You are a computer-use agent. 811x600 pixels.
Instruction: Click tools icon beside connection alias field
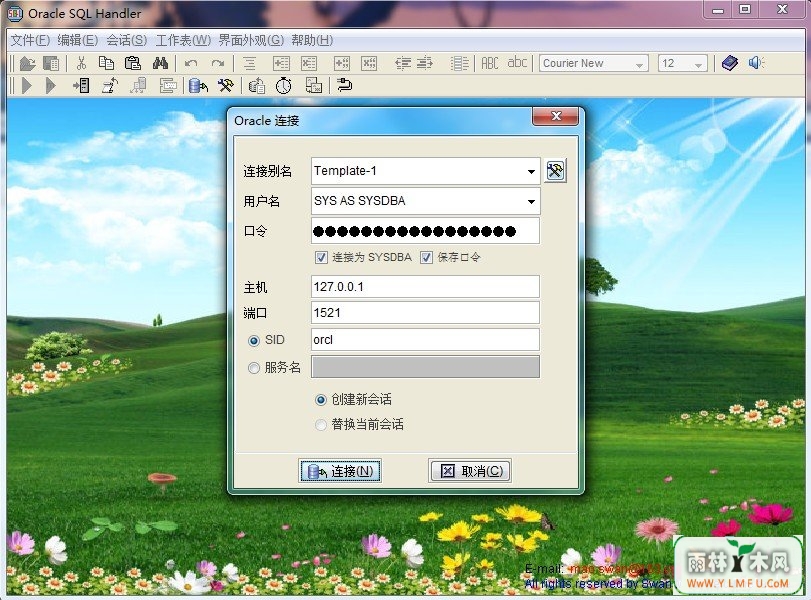tap(555, 171)
